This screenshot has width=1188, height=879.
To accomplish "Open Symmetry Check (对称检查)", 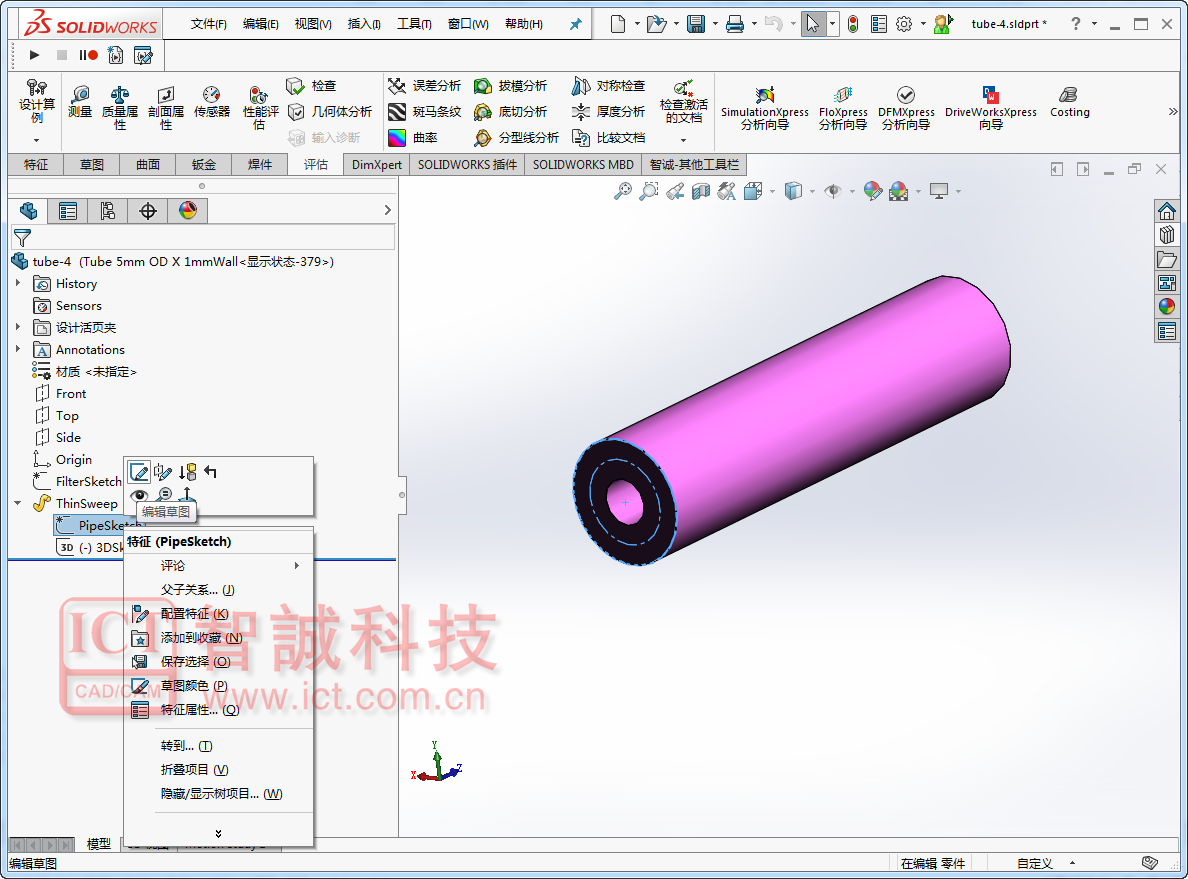I will click(x=608, y=86).
